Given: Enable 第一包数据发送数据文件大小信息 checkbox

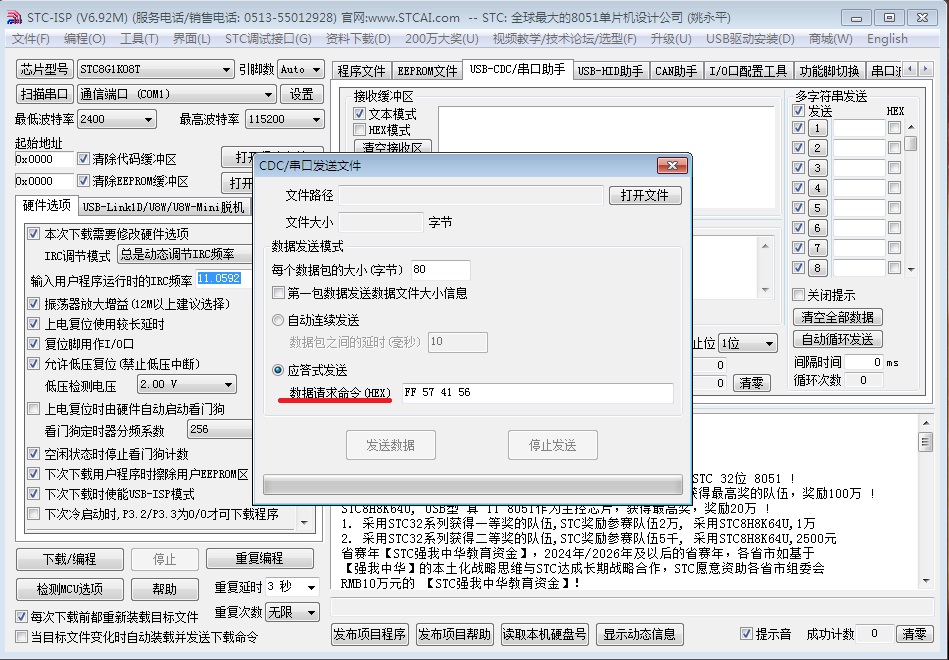Looking at the screenshot, I should pyautogui.click(x=278, y=293).
